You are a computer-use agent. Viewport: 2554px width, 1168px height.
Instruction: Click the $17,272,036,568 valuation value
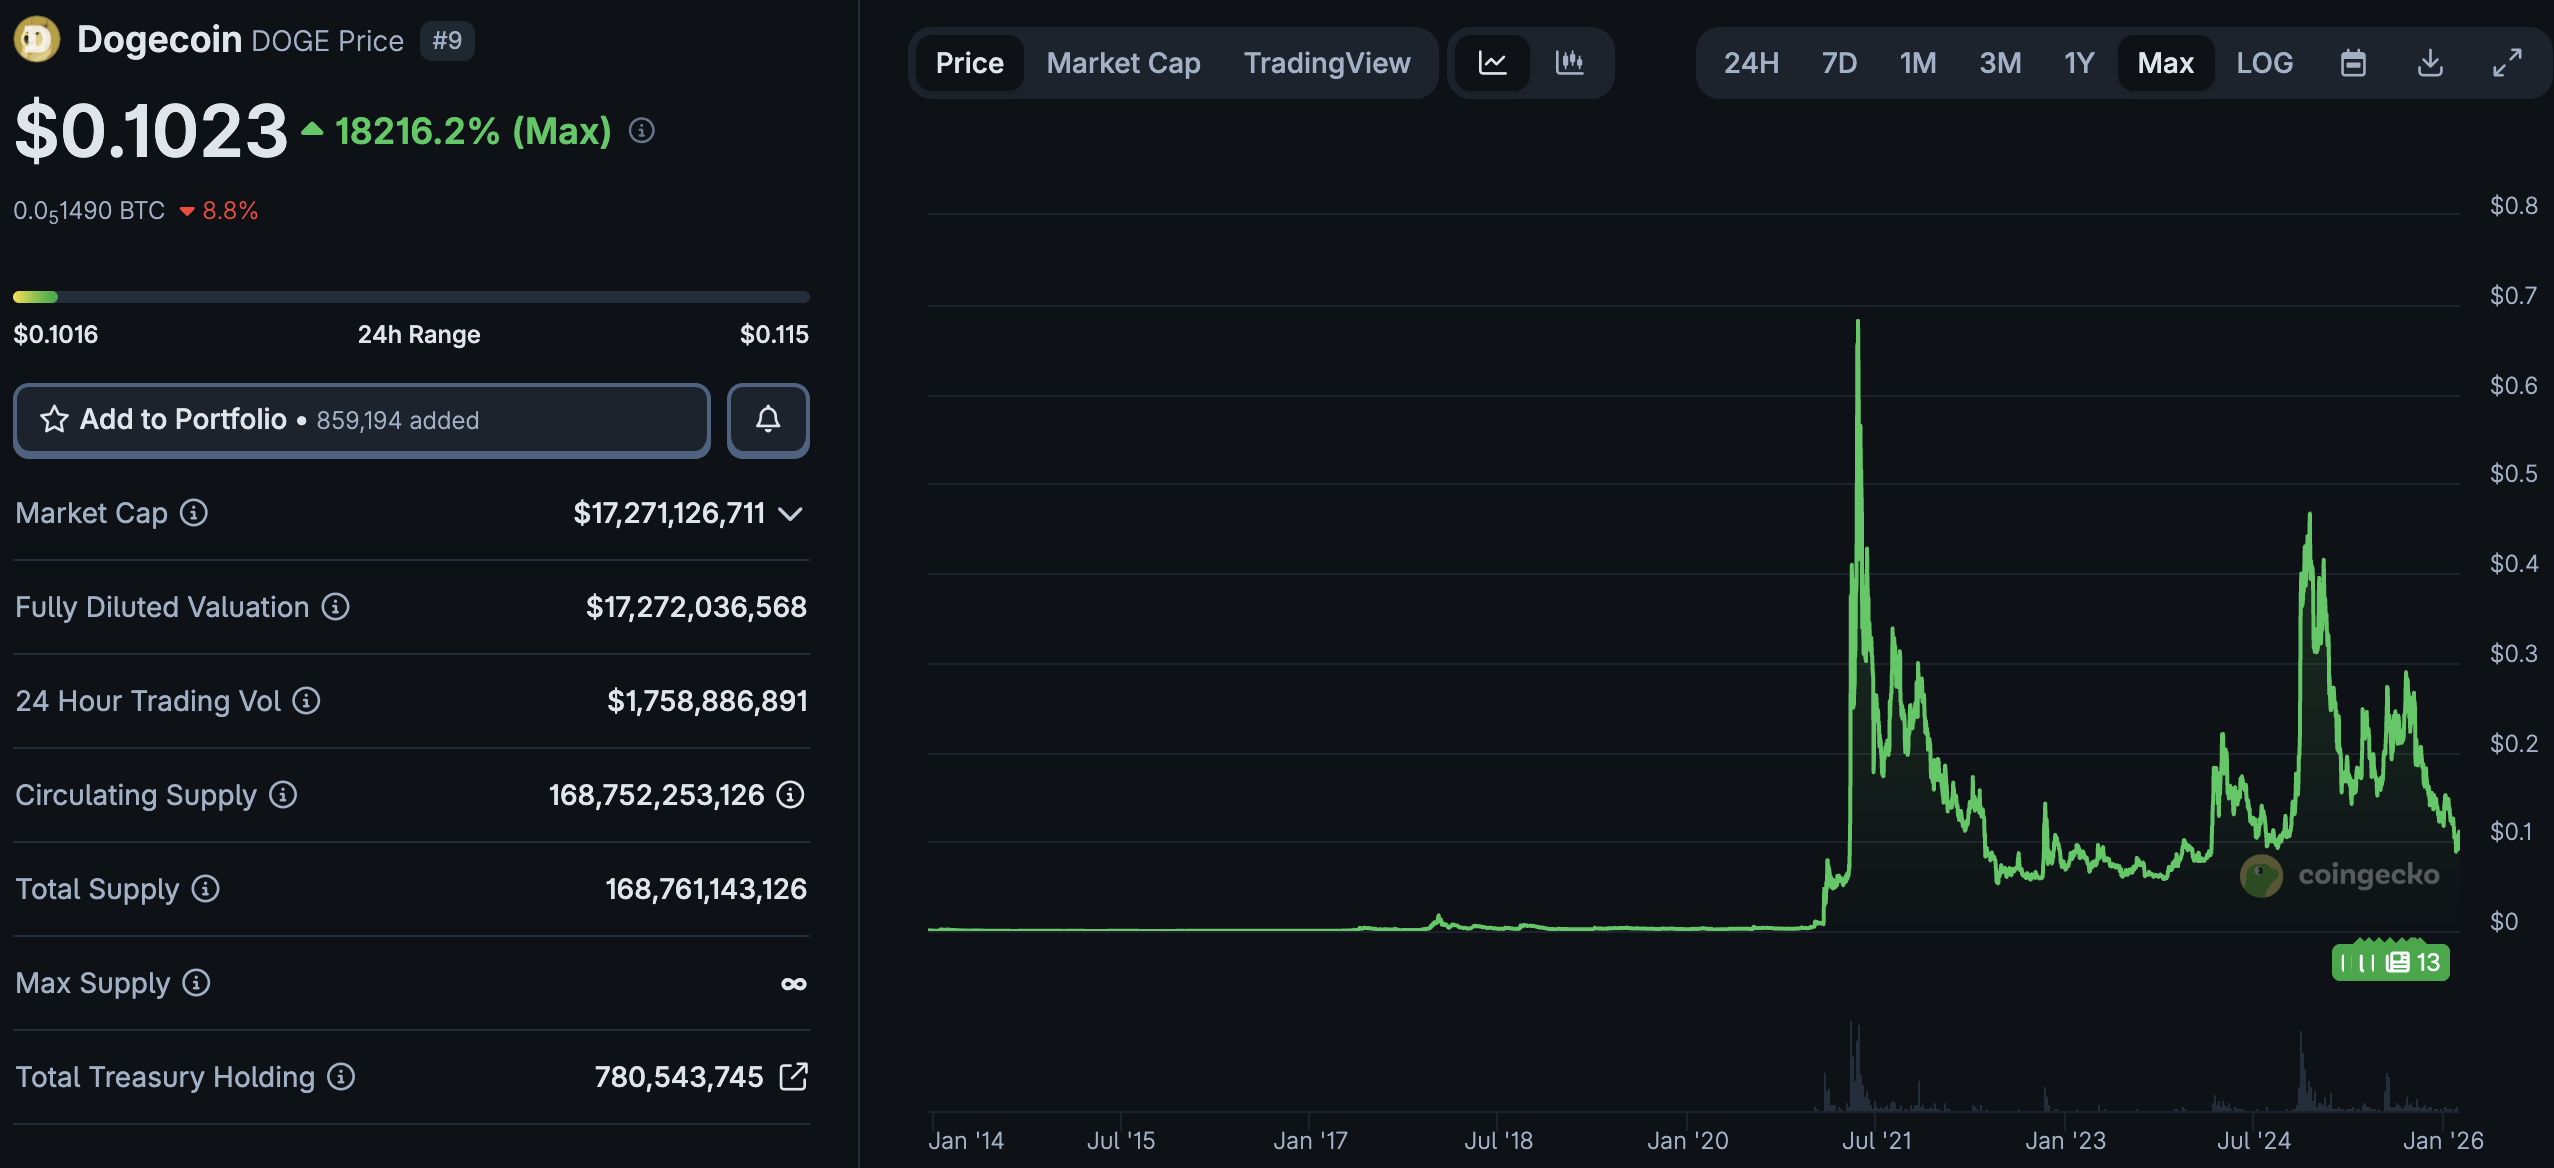(696, 607)
